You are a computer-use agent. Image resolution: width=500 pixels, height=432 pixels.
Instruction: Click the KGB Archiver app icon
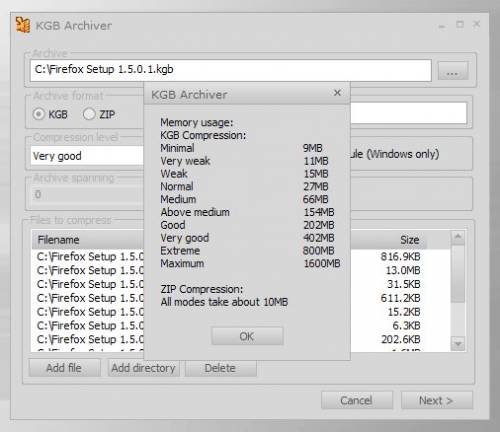click(23, 25)
